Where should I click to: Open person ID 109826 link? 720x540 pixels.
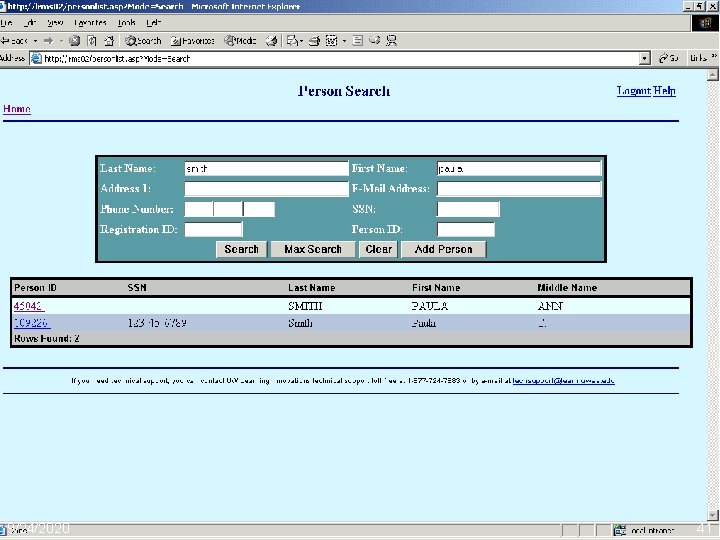[x=32, y=323]
